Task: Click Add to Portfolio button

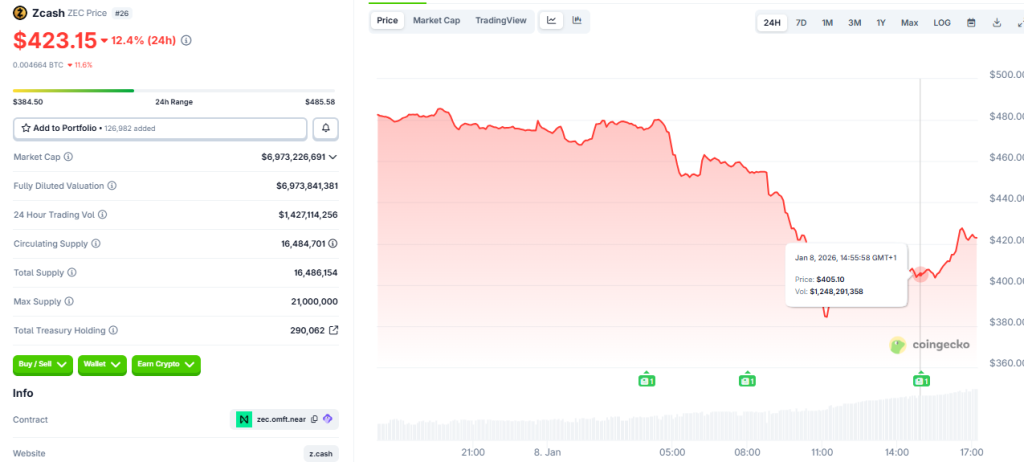Action: (160, 128)
